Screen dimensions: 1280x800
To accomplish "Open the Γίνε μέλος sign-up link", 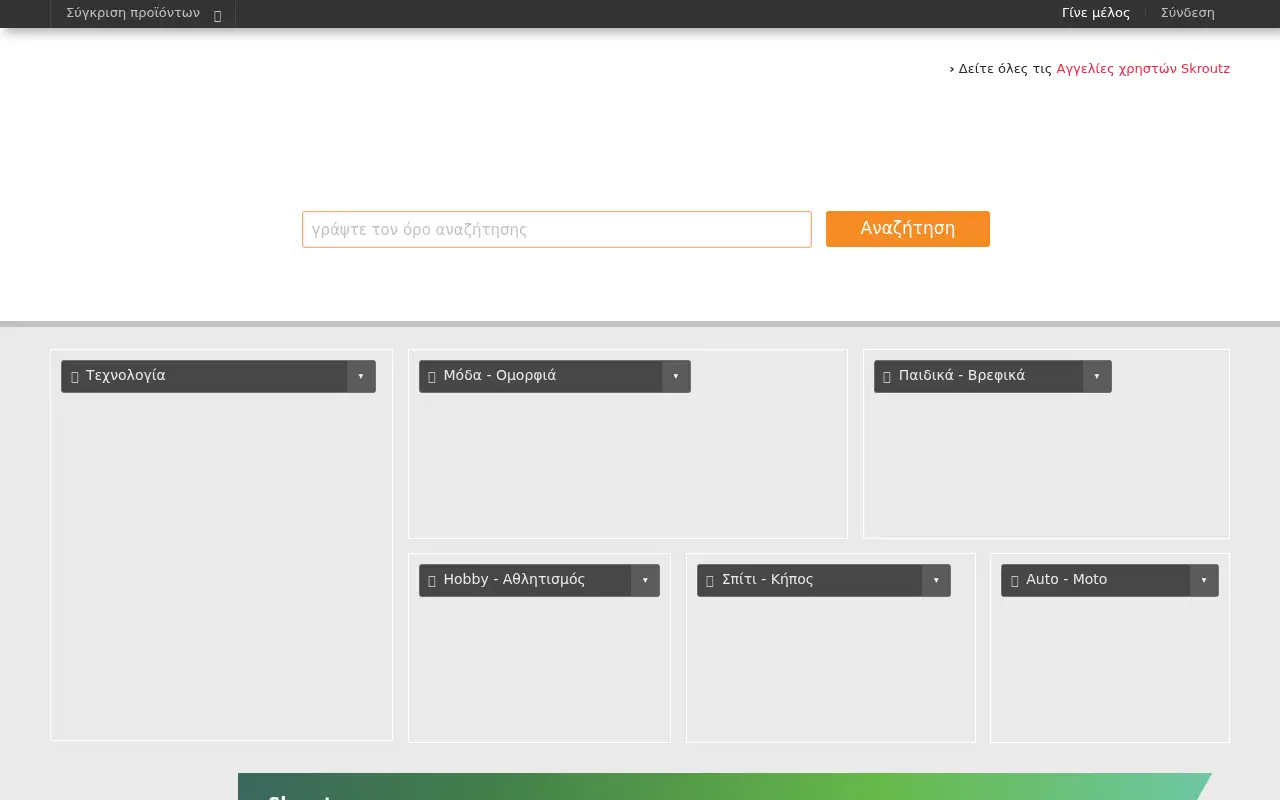I will click(1096, 13).
